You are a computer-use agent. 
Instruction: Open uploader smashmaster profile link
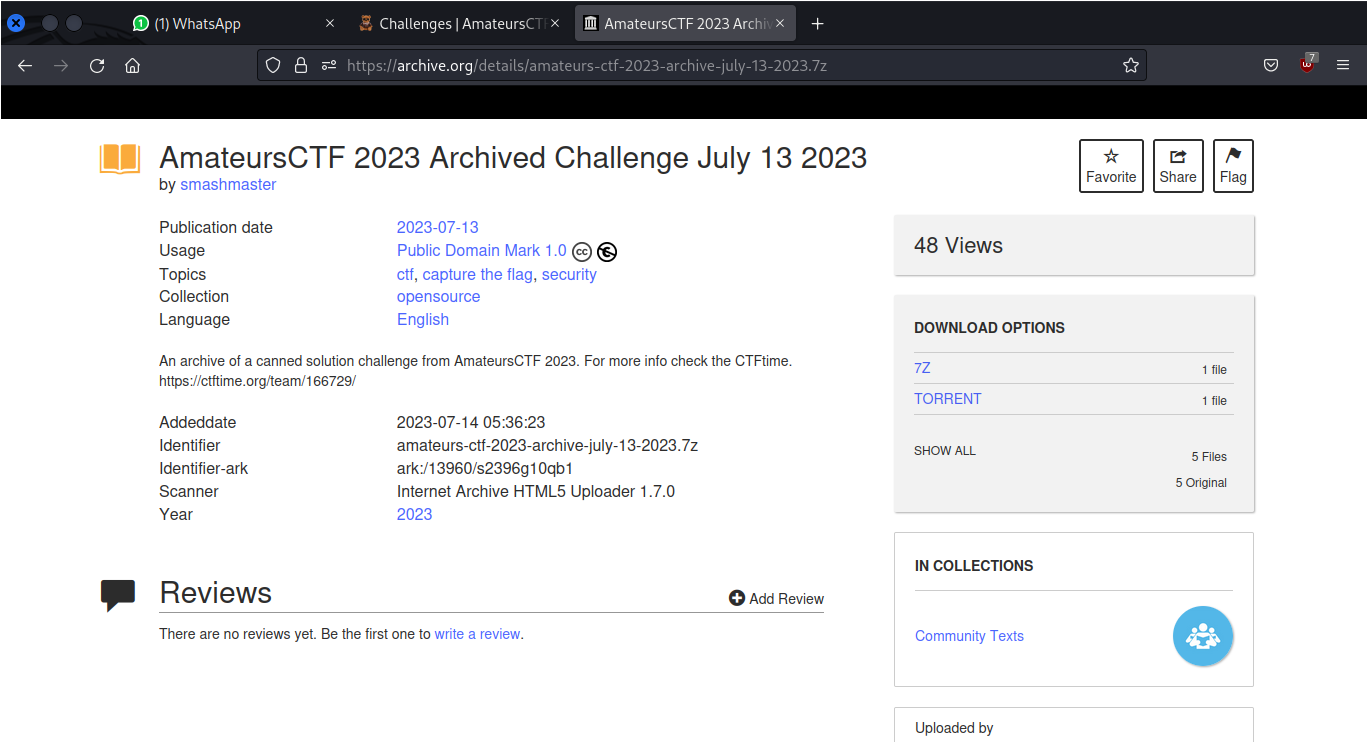tap(228, 185)
